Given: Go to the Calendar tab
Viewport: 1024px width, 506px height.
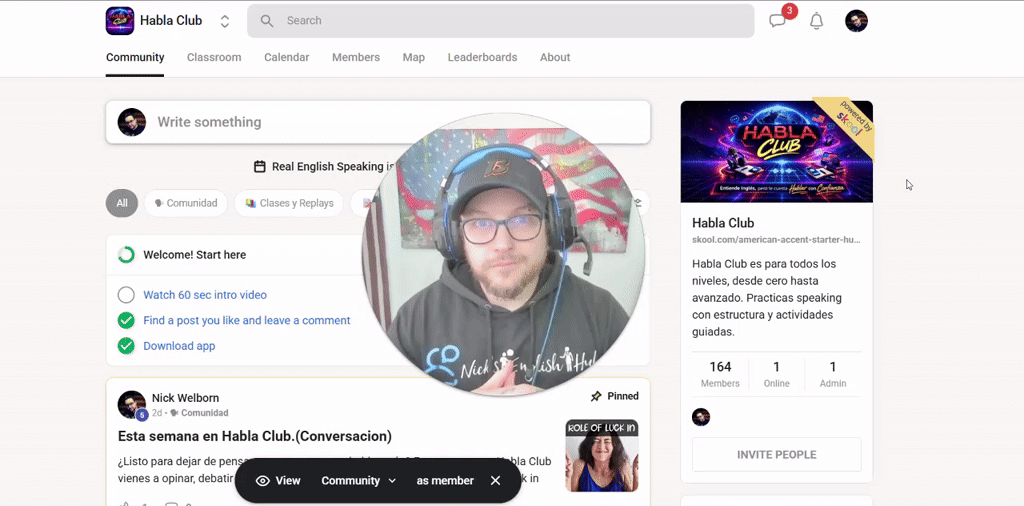Looking at the screenshot, I should click(287, 57).
